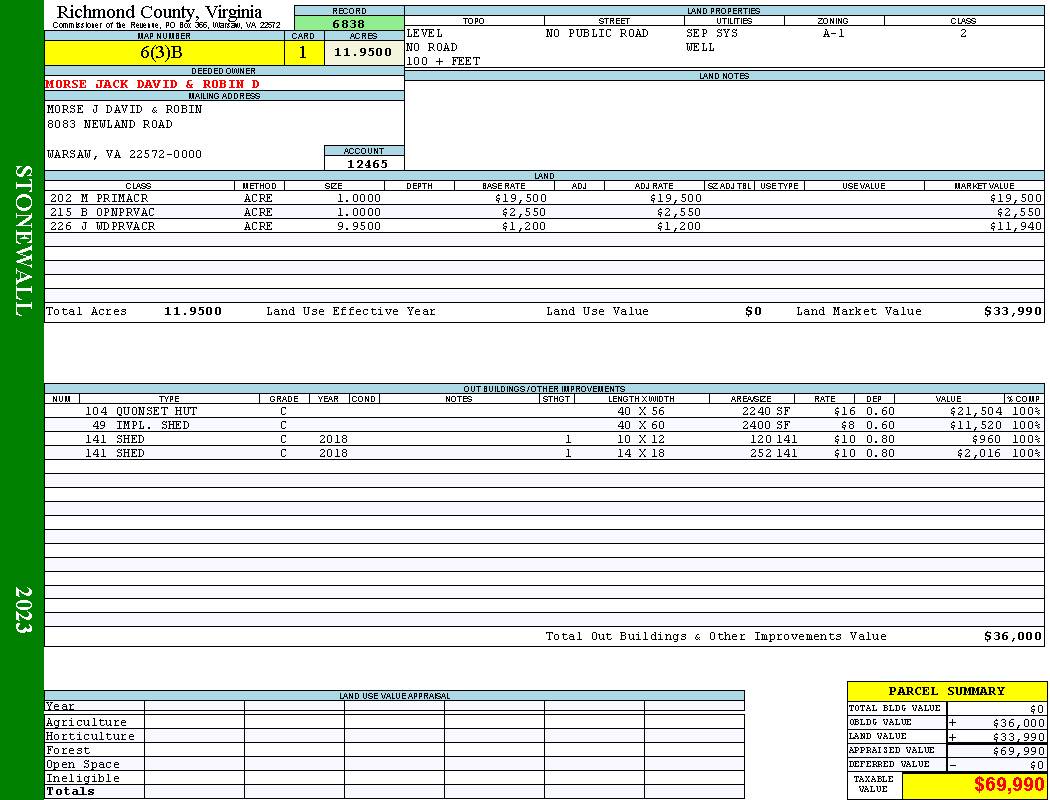
Task: Click the 14 X 18 shed dimensions
Action: 640,453
